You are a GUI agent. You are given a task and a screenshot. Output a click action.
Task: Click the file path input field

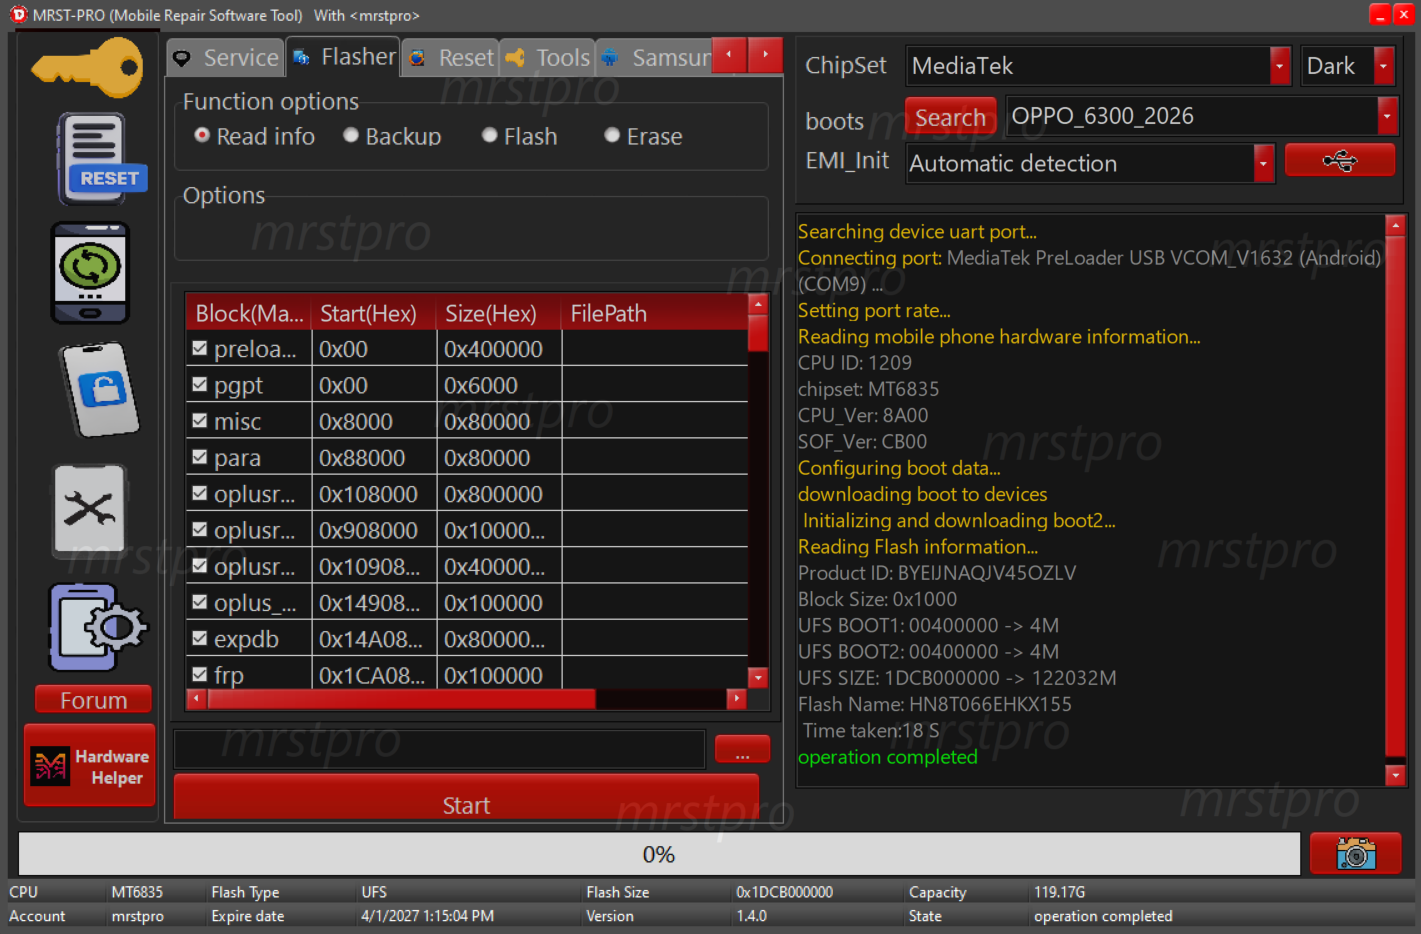pos(440,749)
